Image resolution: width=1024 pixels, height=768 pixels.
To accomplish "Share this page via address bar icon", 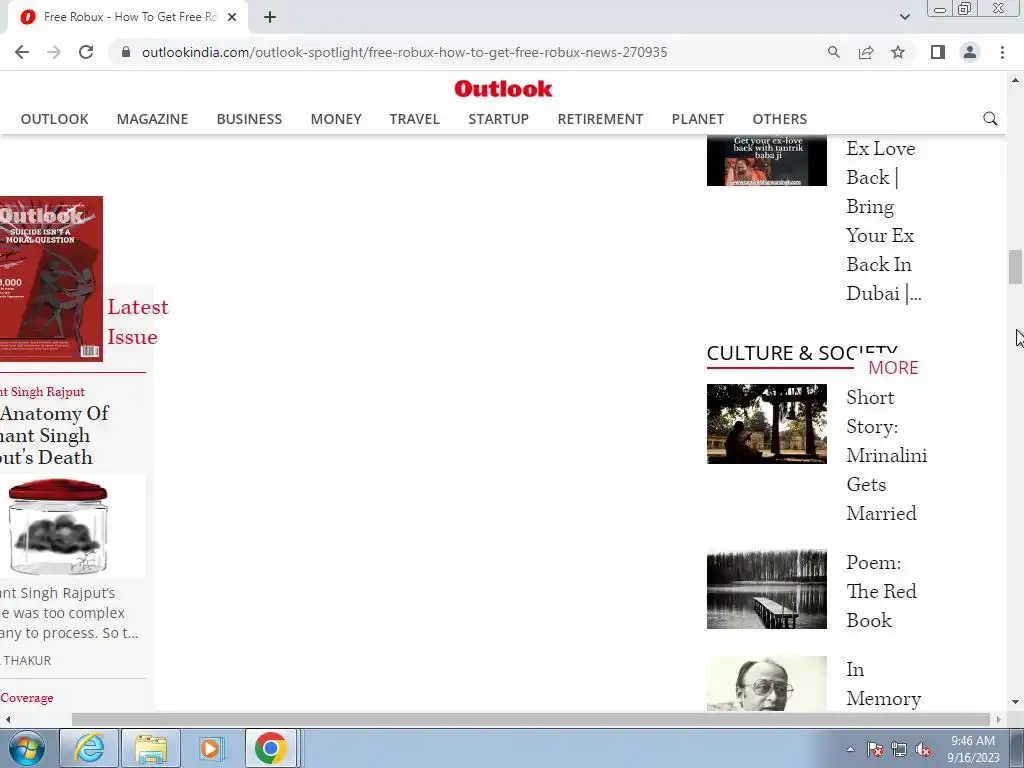I will pyautogui.click(x=866, y=52).
